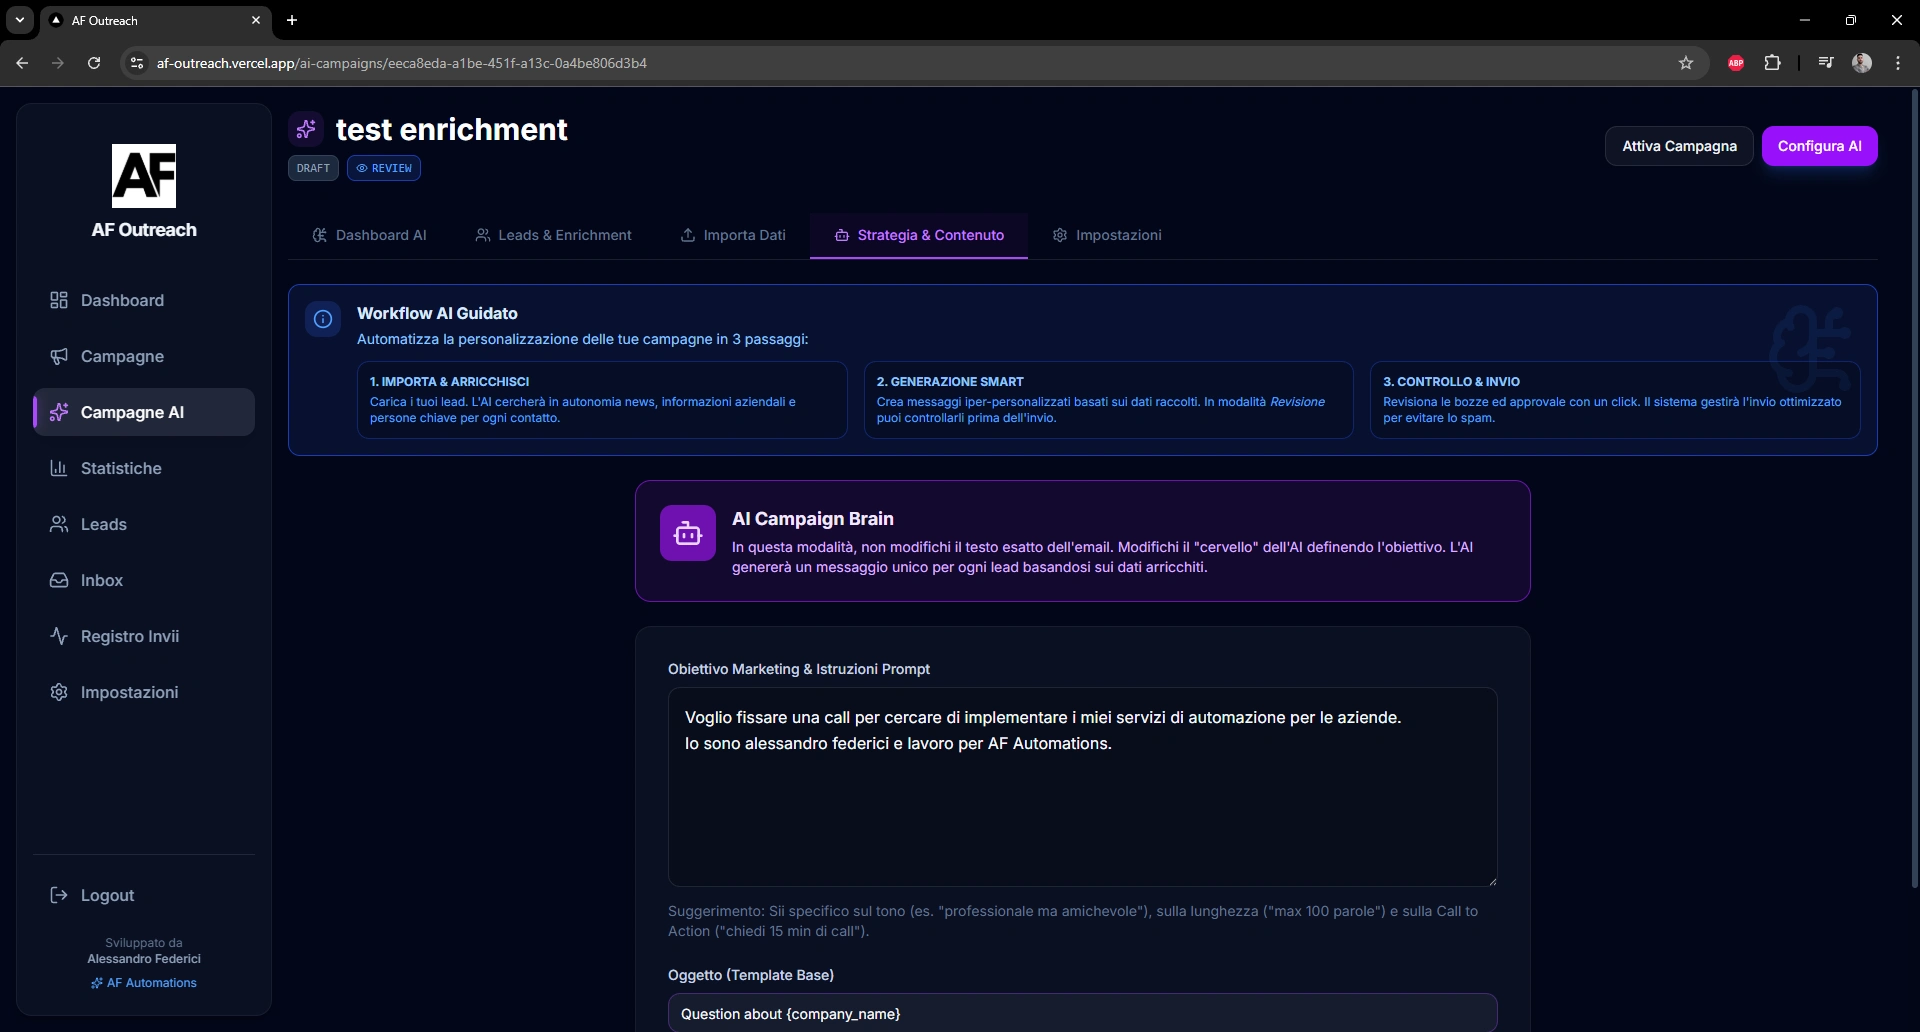Switch to the Dashboard AI tab
Screen dimensions: 1920x1032
[369, 235]
